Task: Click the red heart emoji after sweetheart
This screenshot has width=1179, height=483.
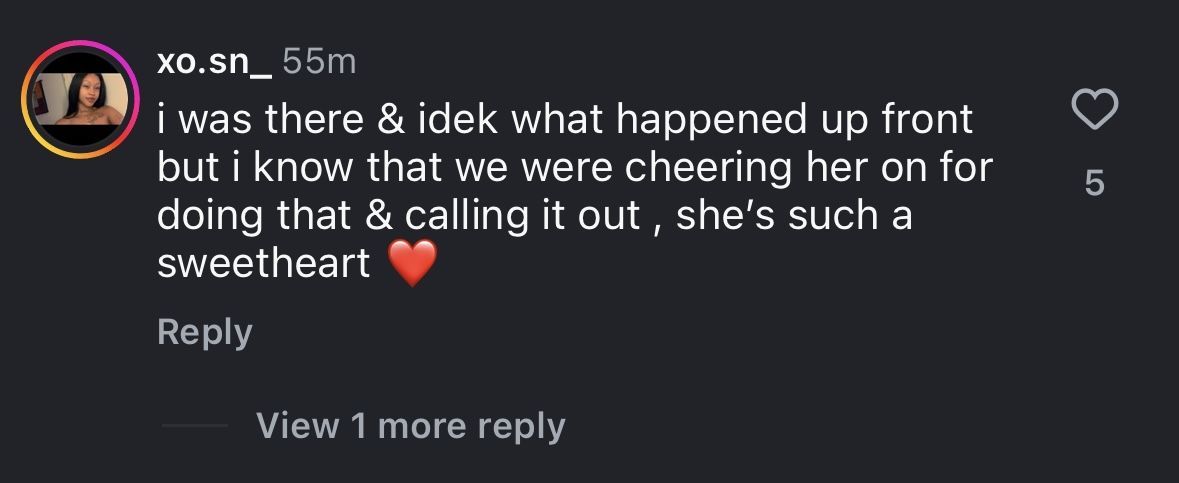Action: pyautogui.click(x=412, y=265)
